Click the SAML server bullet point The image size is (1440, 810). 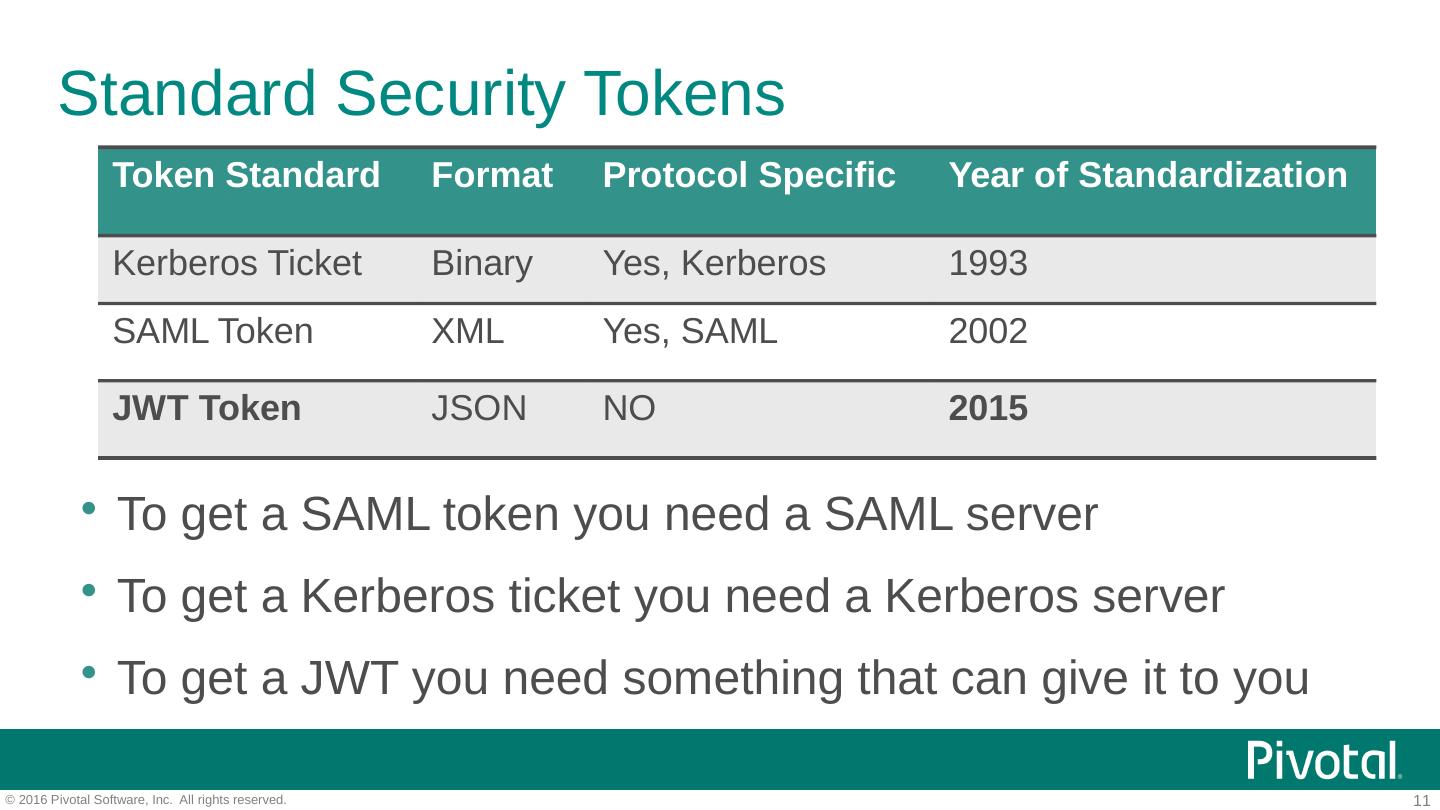(607, 515)
